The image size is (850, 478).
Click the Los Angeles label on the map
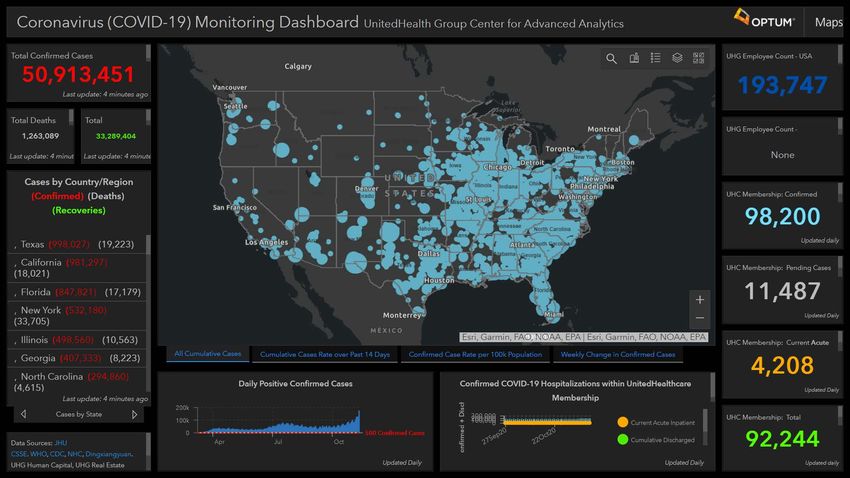tap(266, 242)
